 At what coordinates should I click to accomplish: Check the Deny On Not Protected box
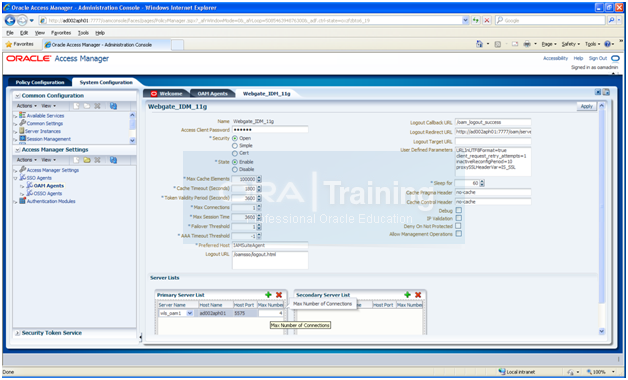coord(459,226)
